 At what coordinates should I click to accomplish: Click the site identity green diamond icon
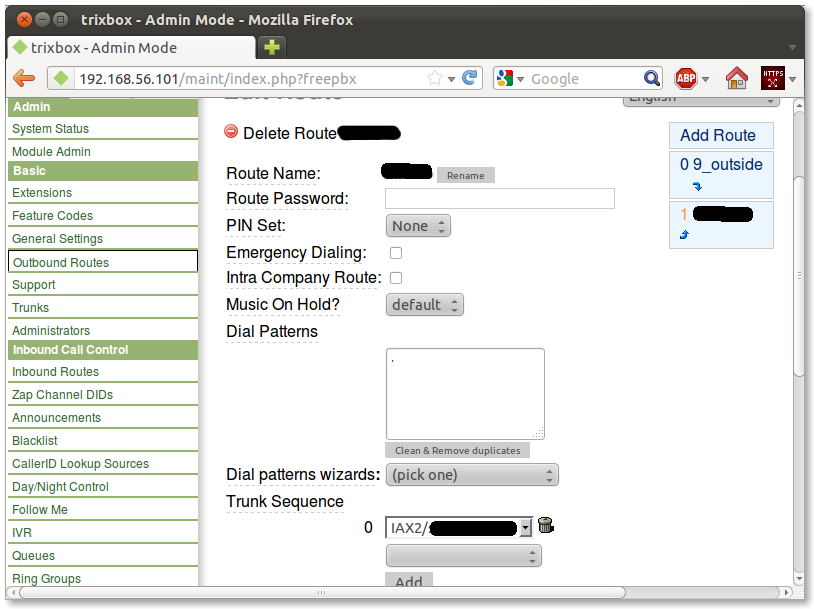[x=61, y=78]
